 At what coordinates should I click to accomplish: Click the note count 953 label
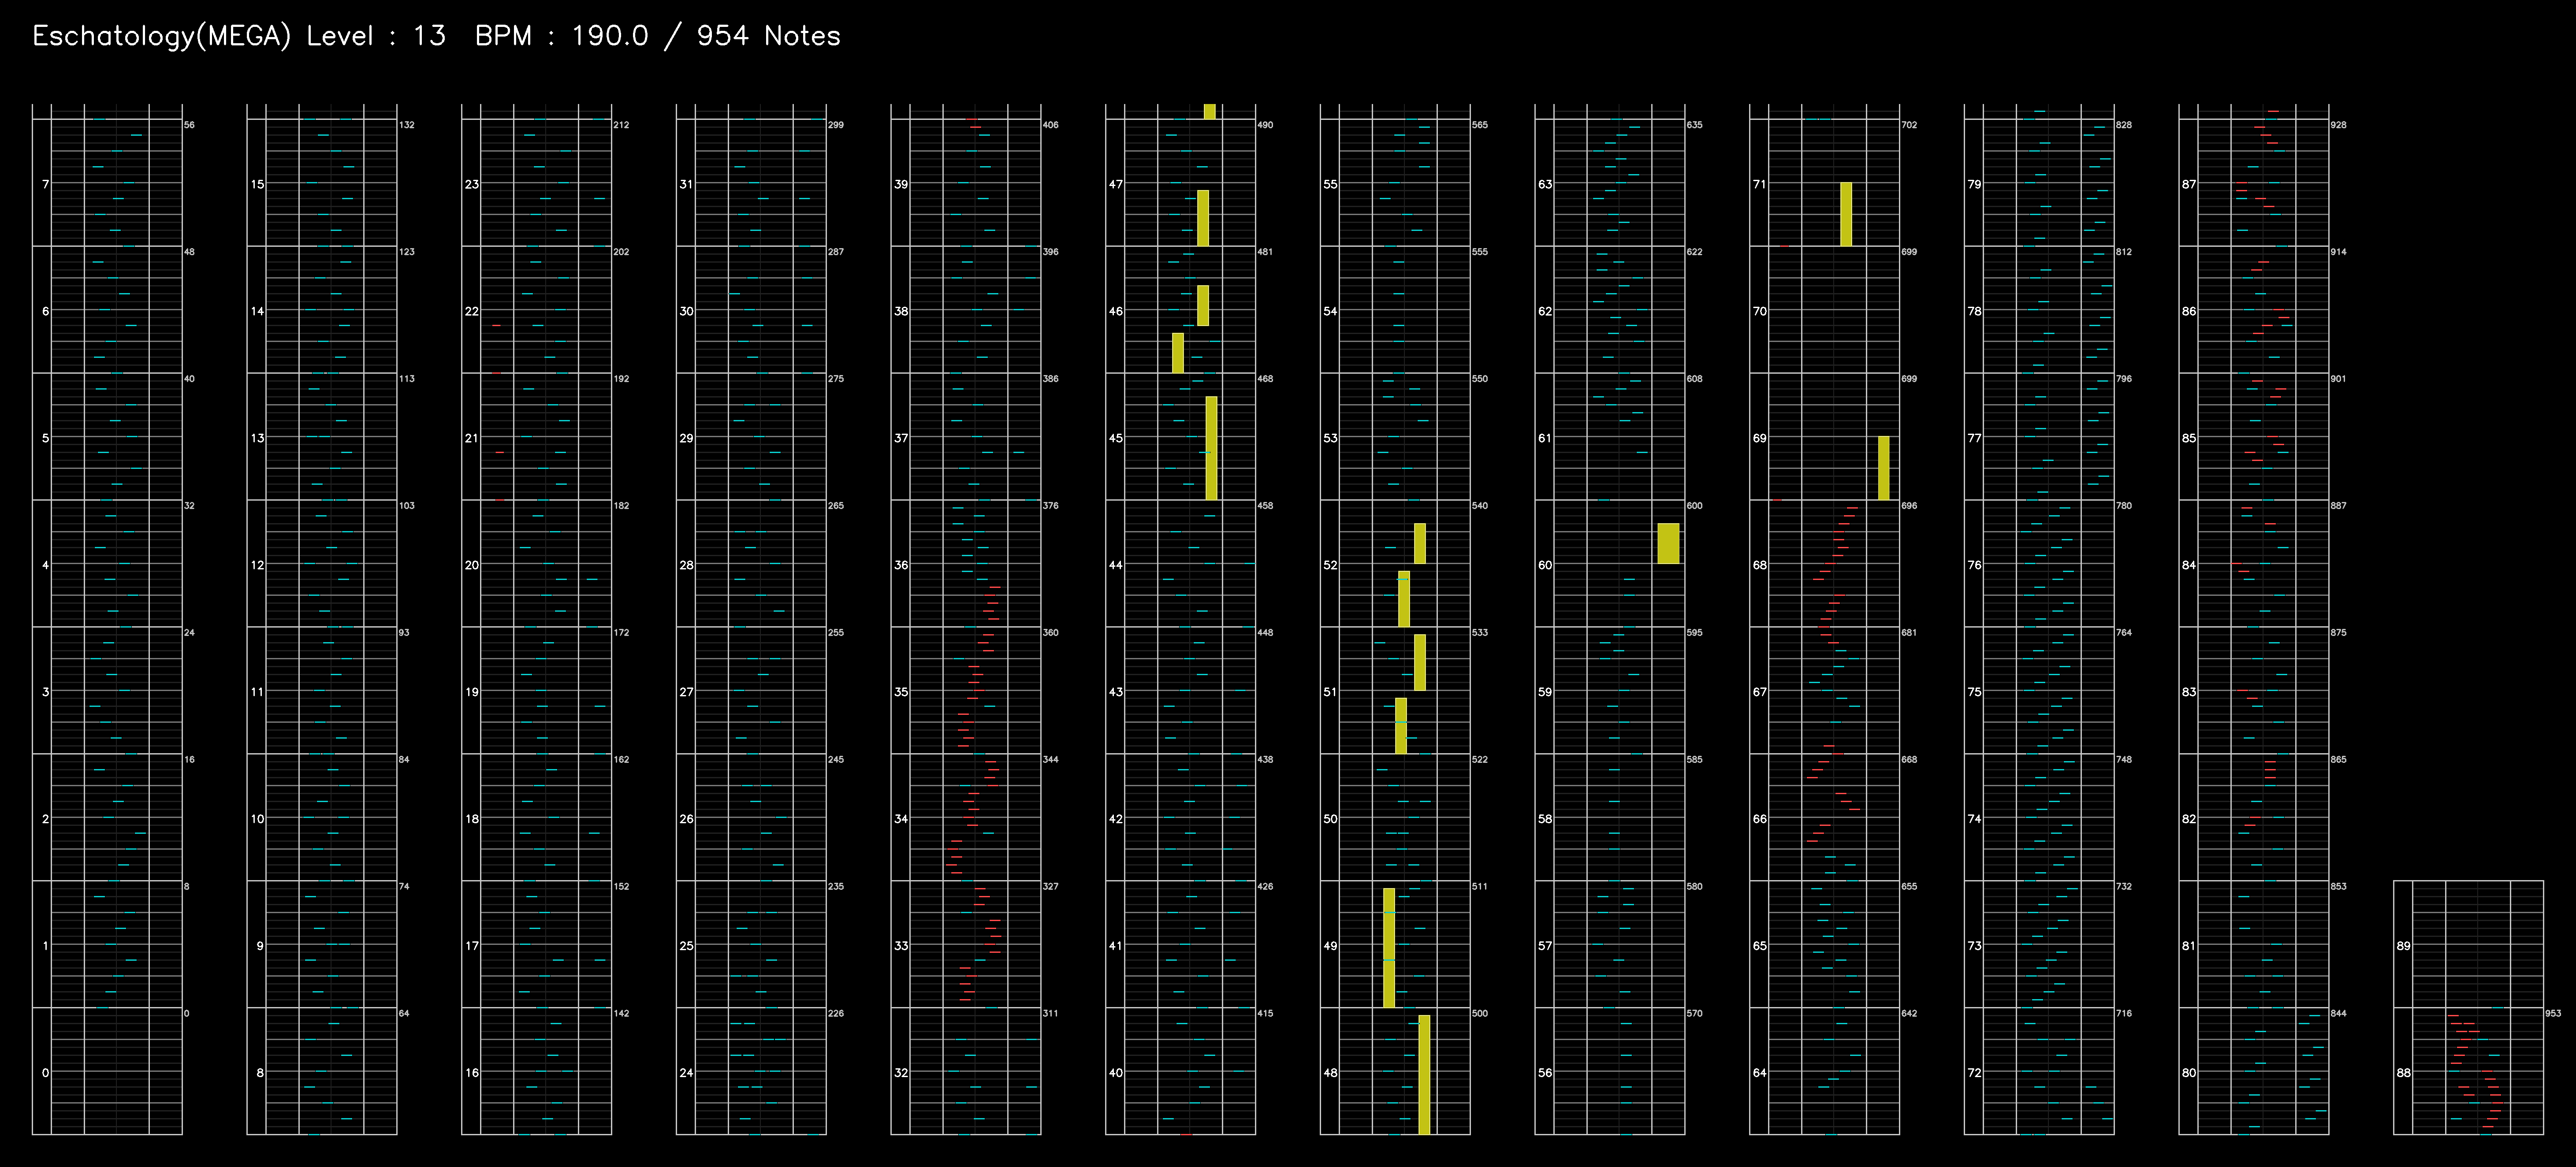click(x=2553, y=1013)
